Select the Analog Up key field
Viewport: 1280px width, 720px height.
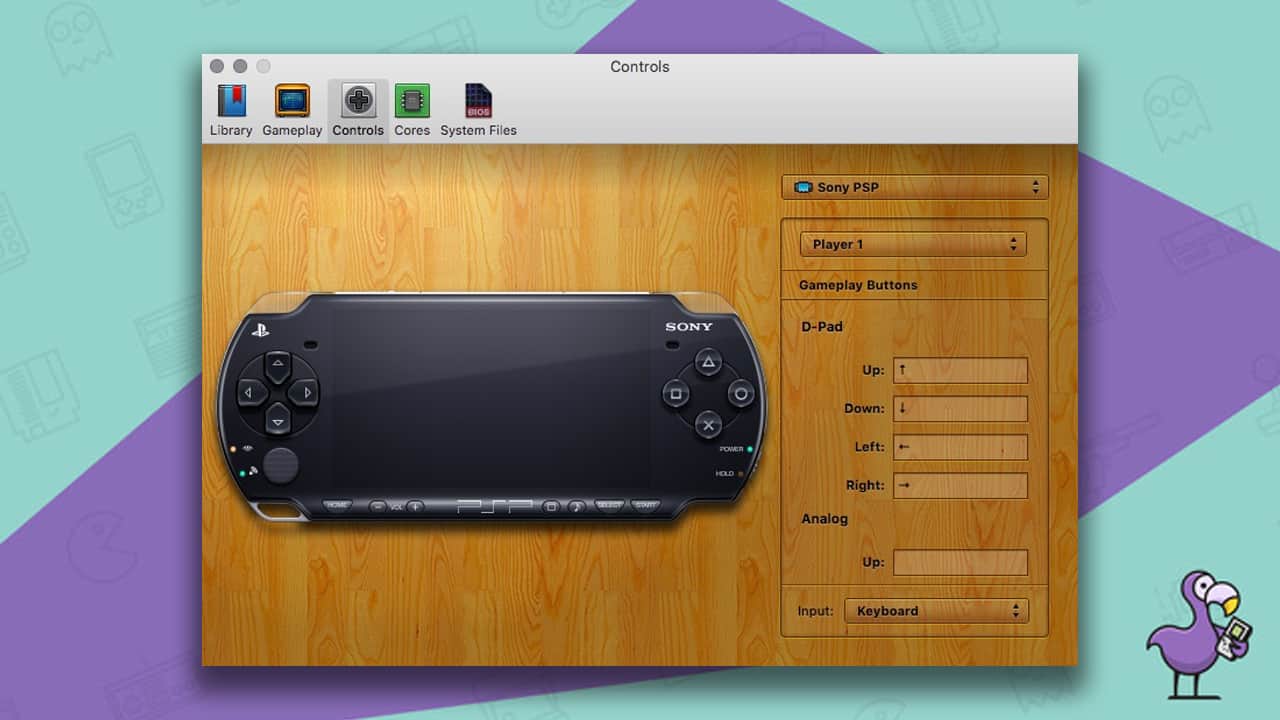(x=960, y=562)
